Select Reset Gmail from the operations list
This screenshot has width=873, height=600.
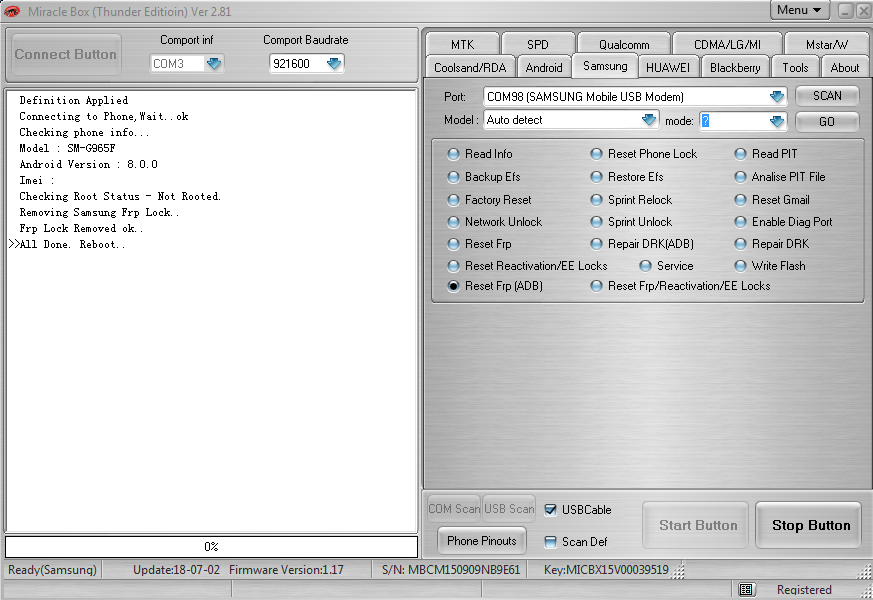[x=740, y=199]
